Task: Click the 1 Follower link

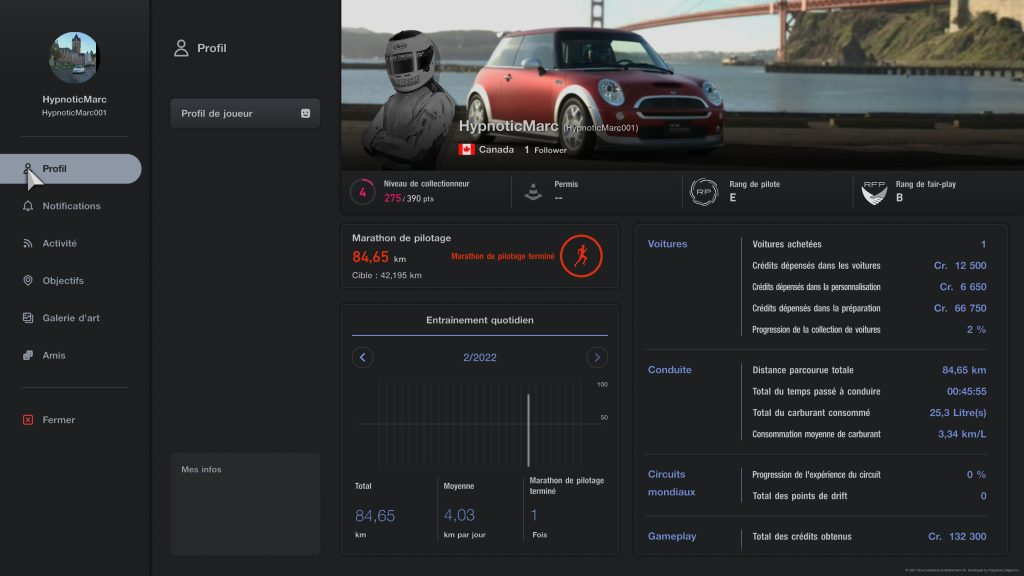Action: click(x=545, y=150)
